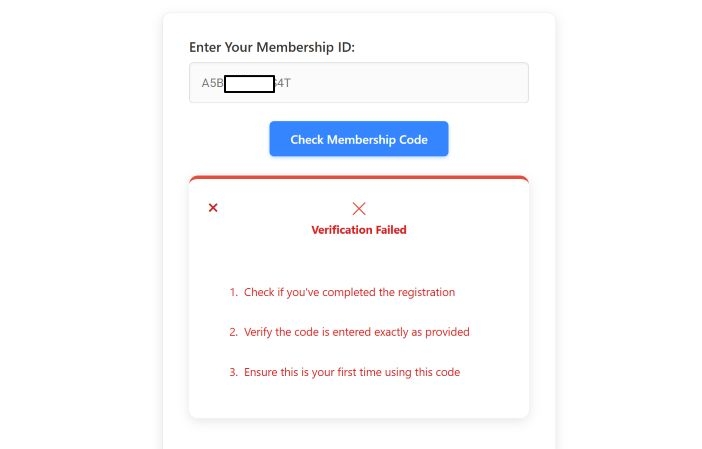Click the list number "1." marker
The height and width of the screenshot is (449, 702).
(233, 293)
